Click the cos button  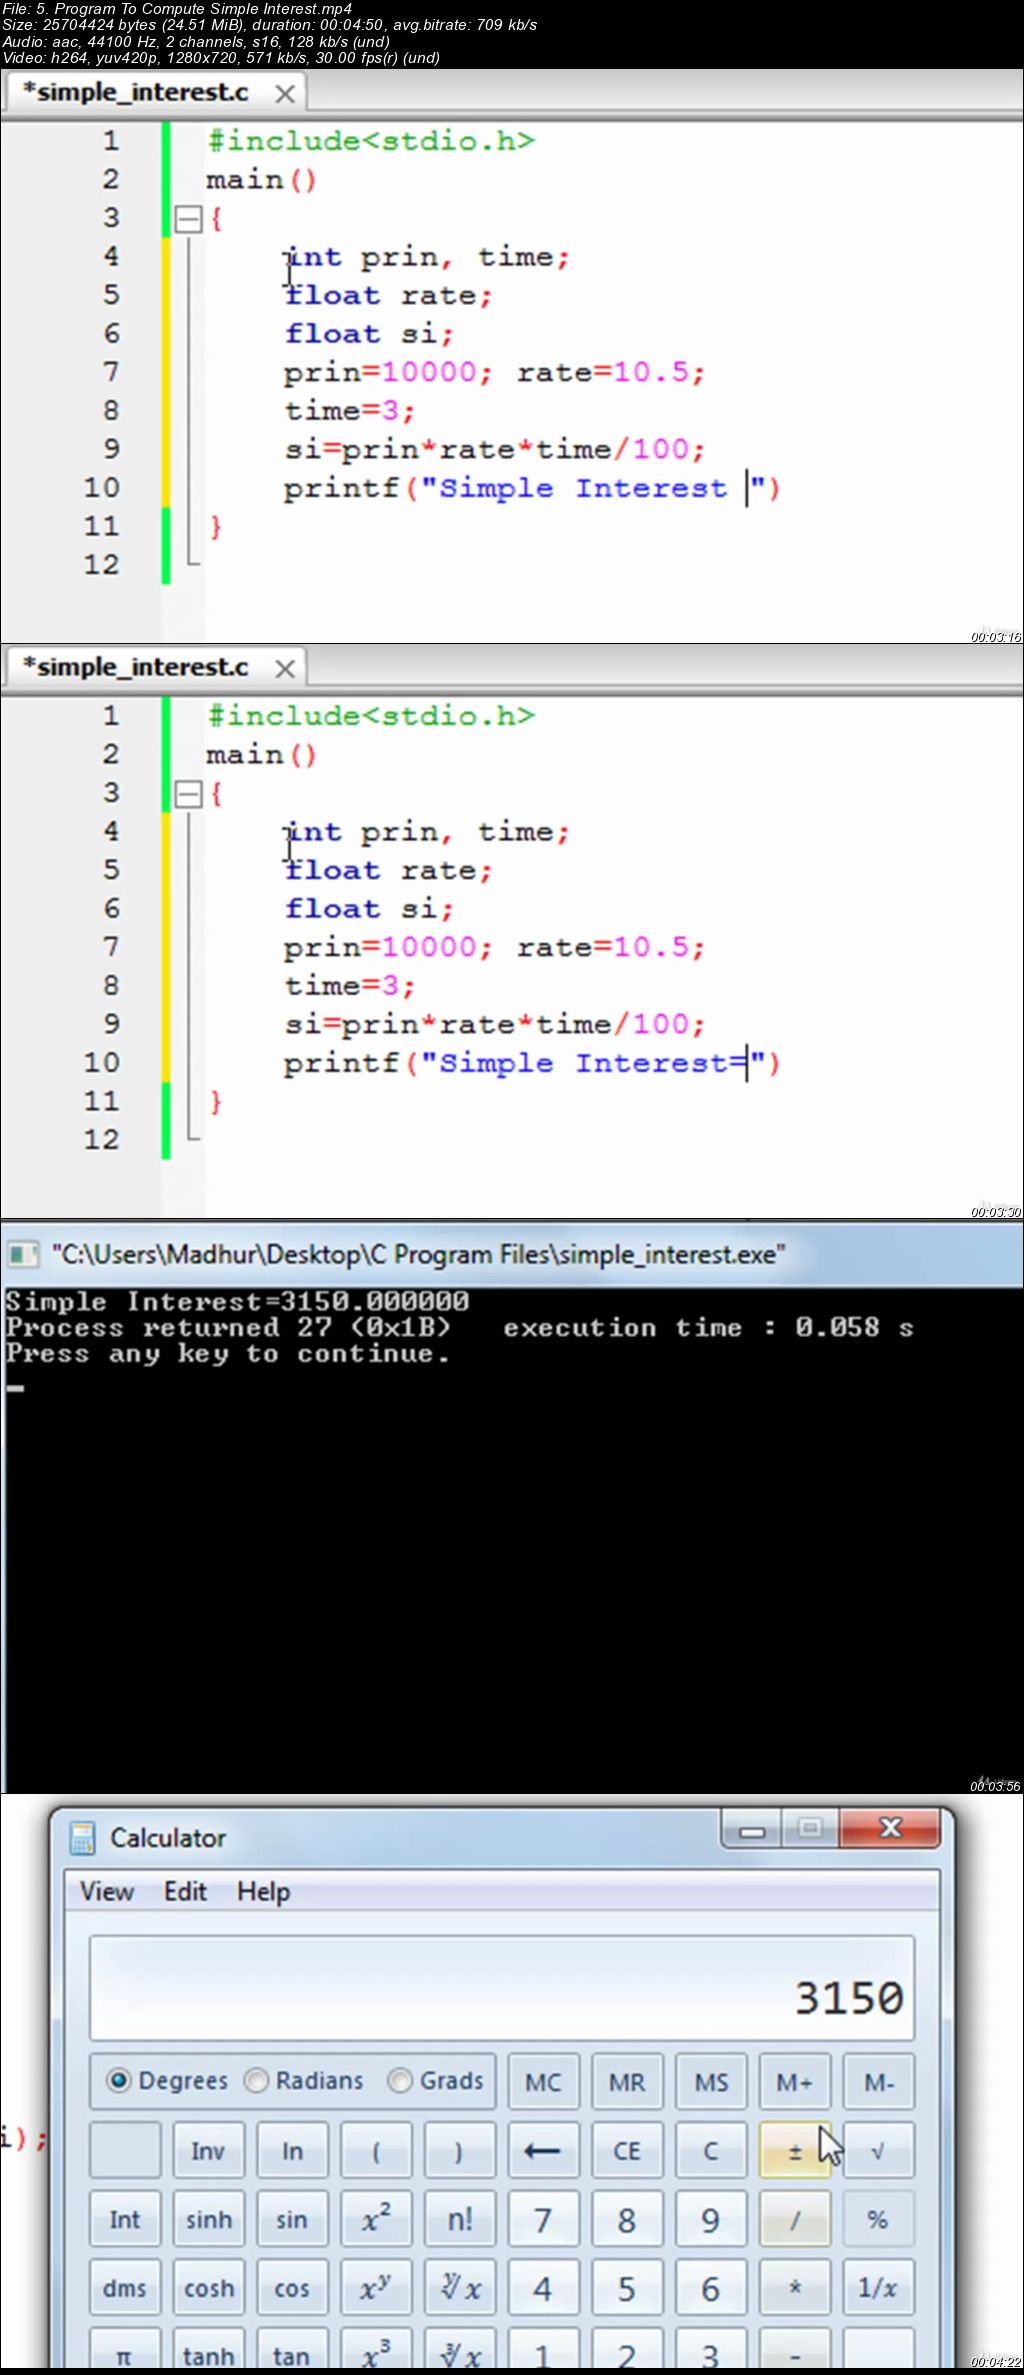pyautogui.click(x=292, y=2288)
